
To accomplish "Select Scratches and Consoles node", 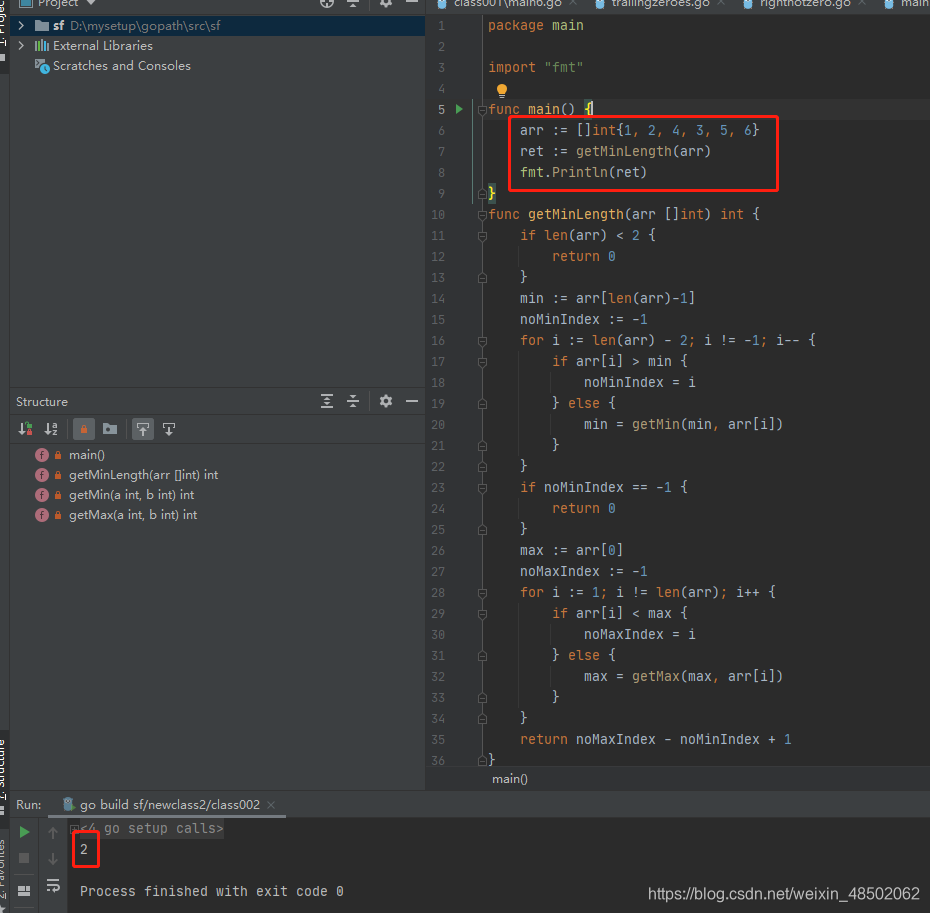I will point(122,66).
